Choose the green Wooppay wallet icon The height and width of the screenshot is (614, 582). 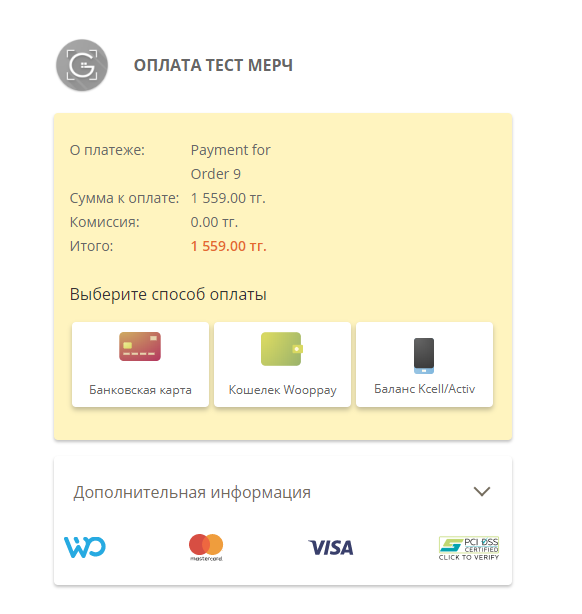(282, 349)
